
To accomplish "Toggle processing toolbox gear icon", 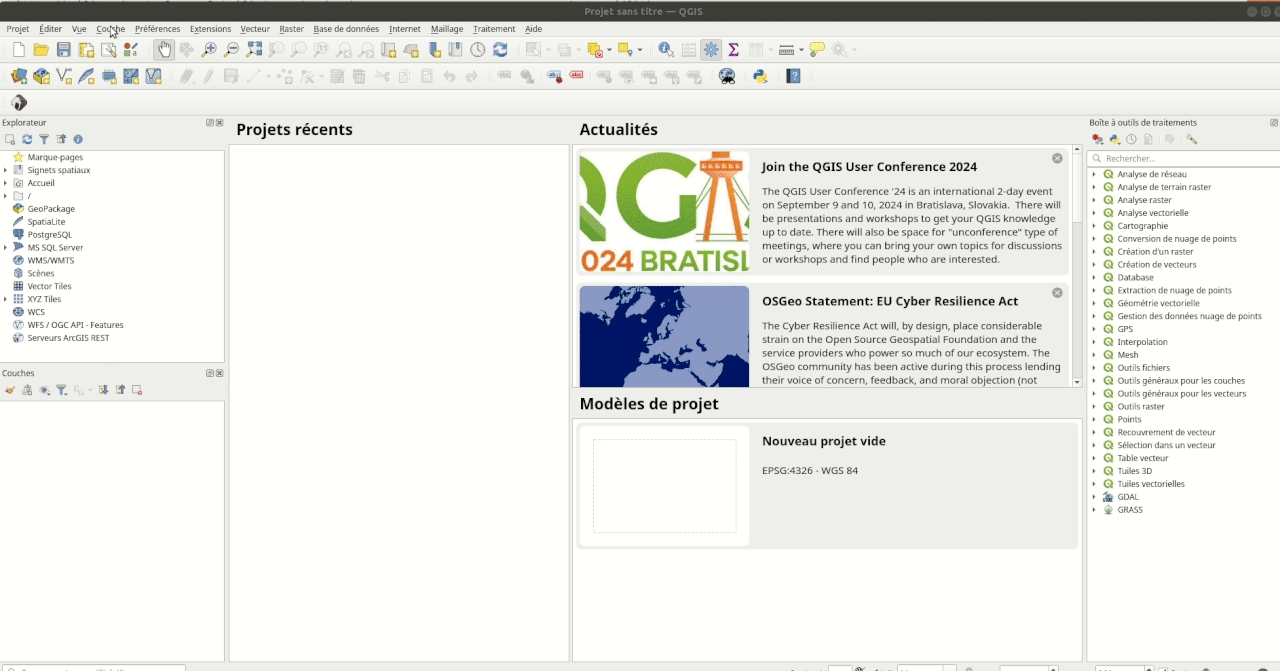I will pyautogui.click(x=711, y=50).
